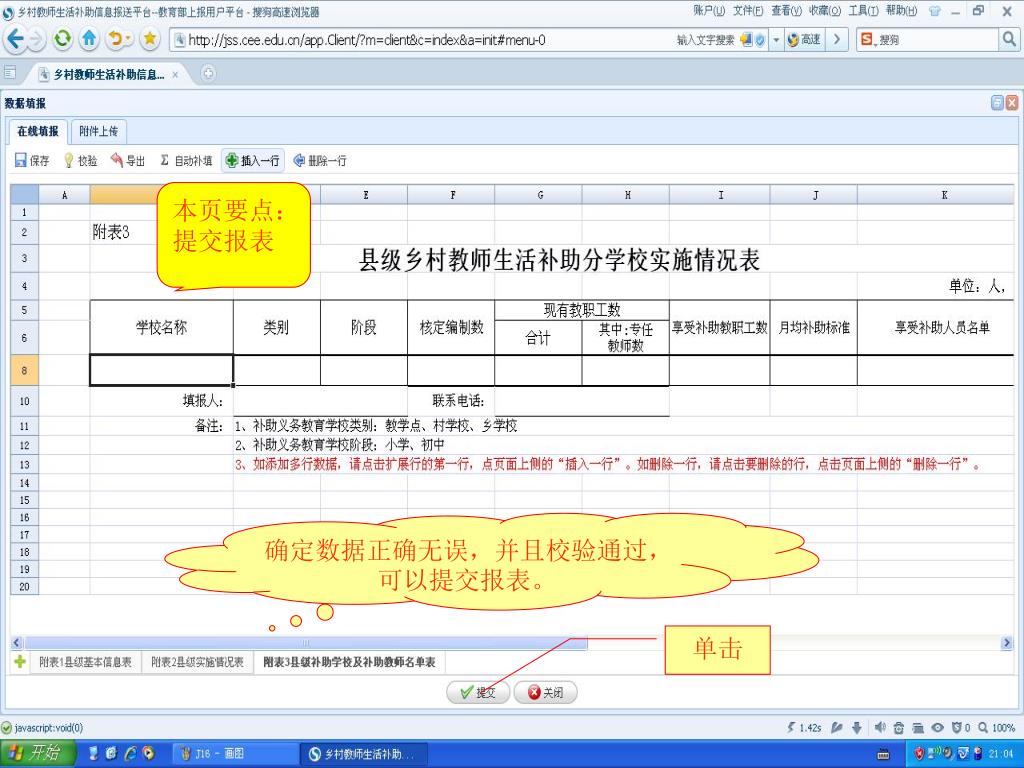Click 插入一行 insert row button
1024x768 pixels.
point(253,160)
